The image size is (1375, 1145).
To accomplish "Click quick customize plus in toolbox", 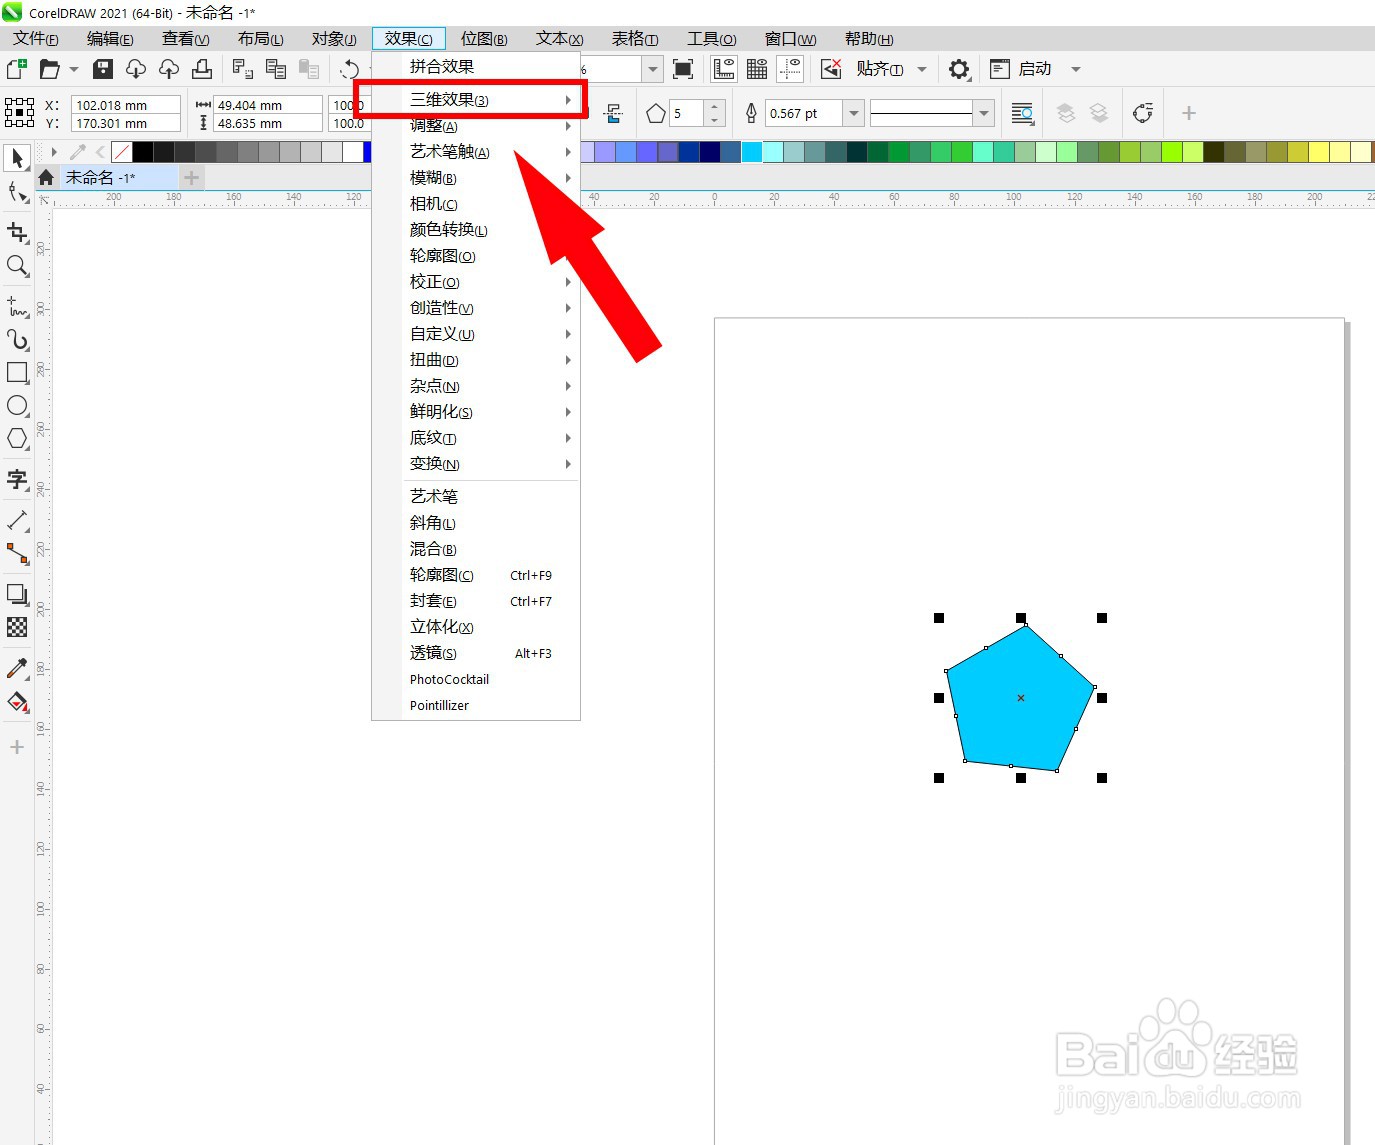I will pos(17,747).
